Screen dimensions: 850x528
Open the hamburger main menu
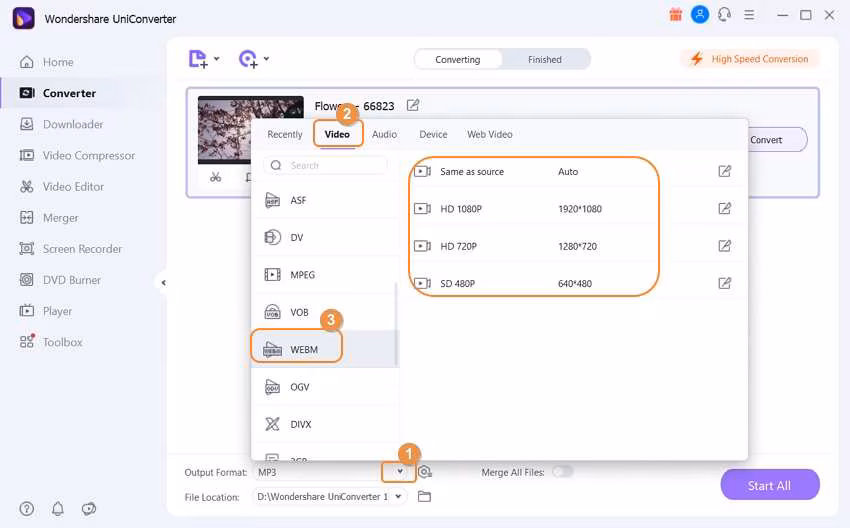click(749, 15)
